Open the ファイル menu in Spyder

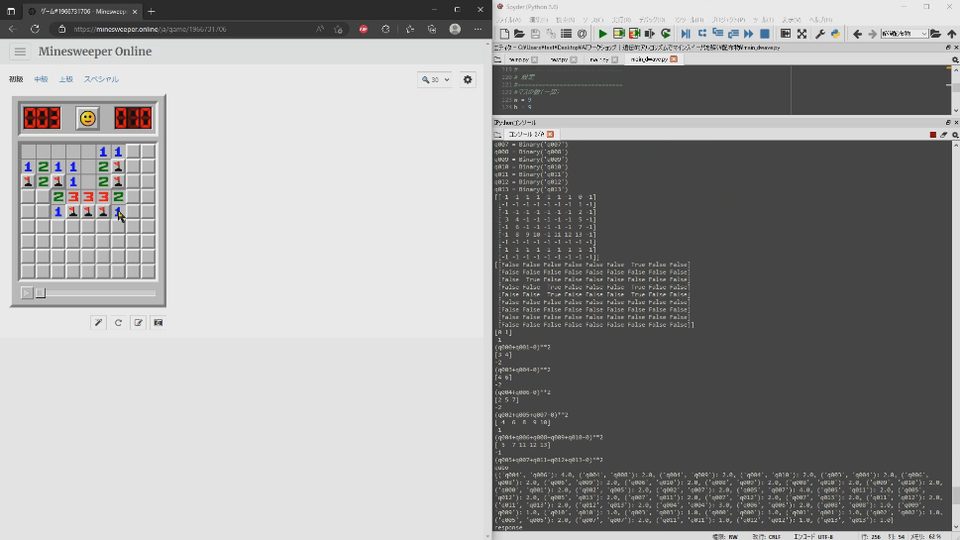click(x=508, y=20)
